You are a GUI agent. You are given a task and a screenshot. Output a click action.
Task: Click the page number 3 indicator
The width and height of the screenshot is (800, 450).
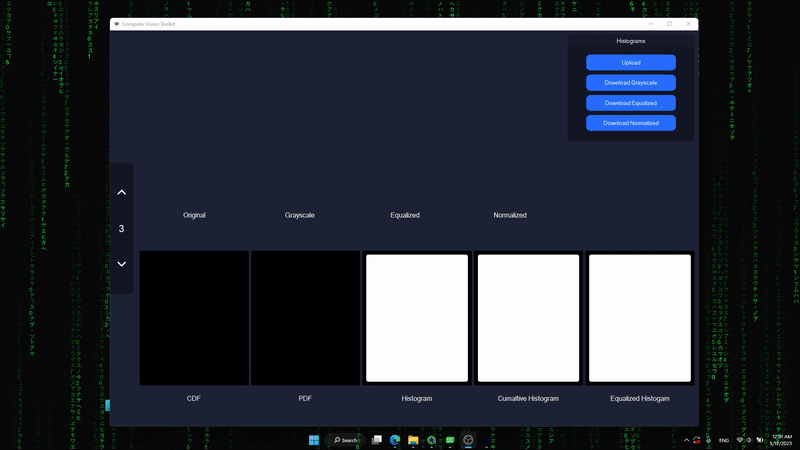121,229
